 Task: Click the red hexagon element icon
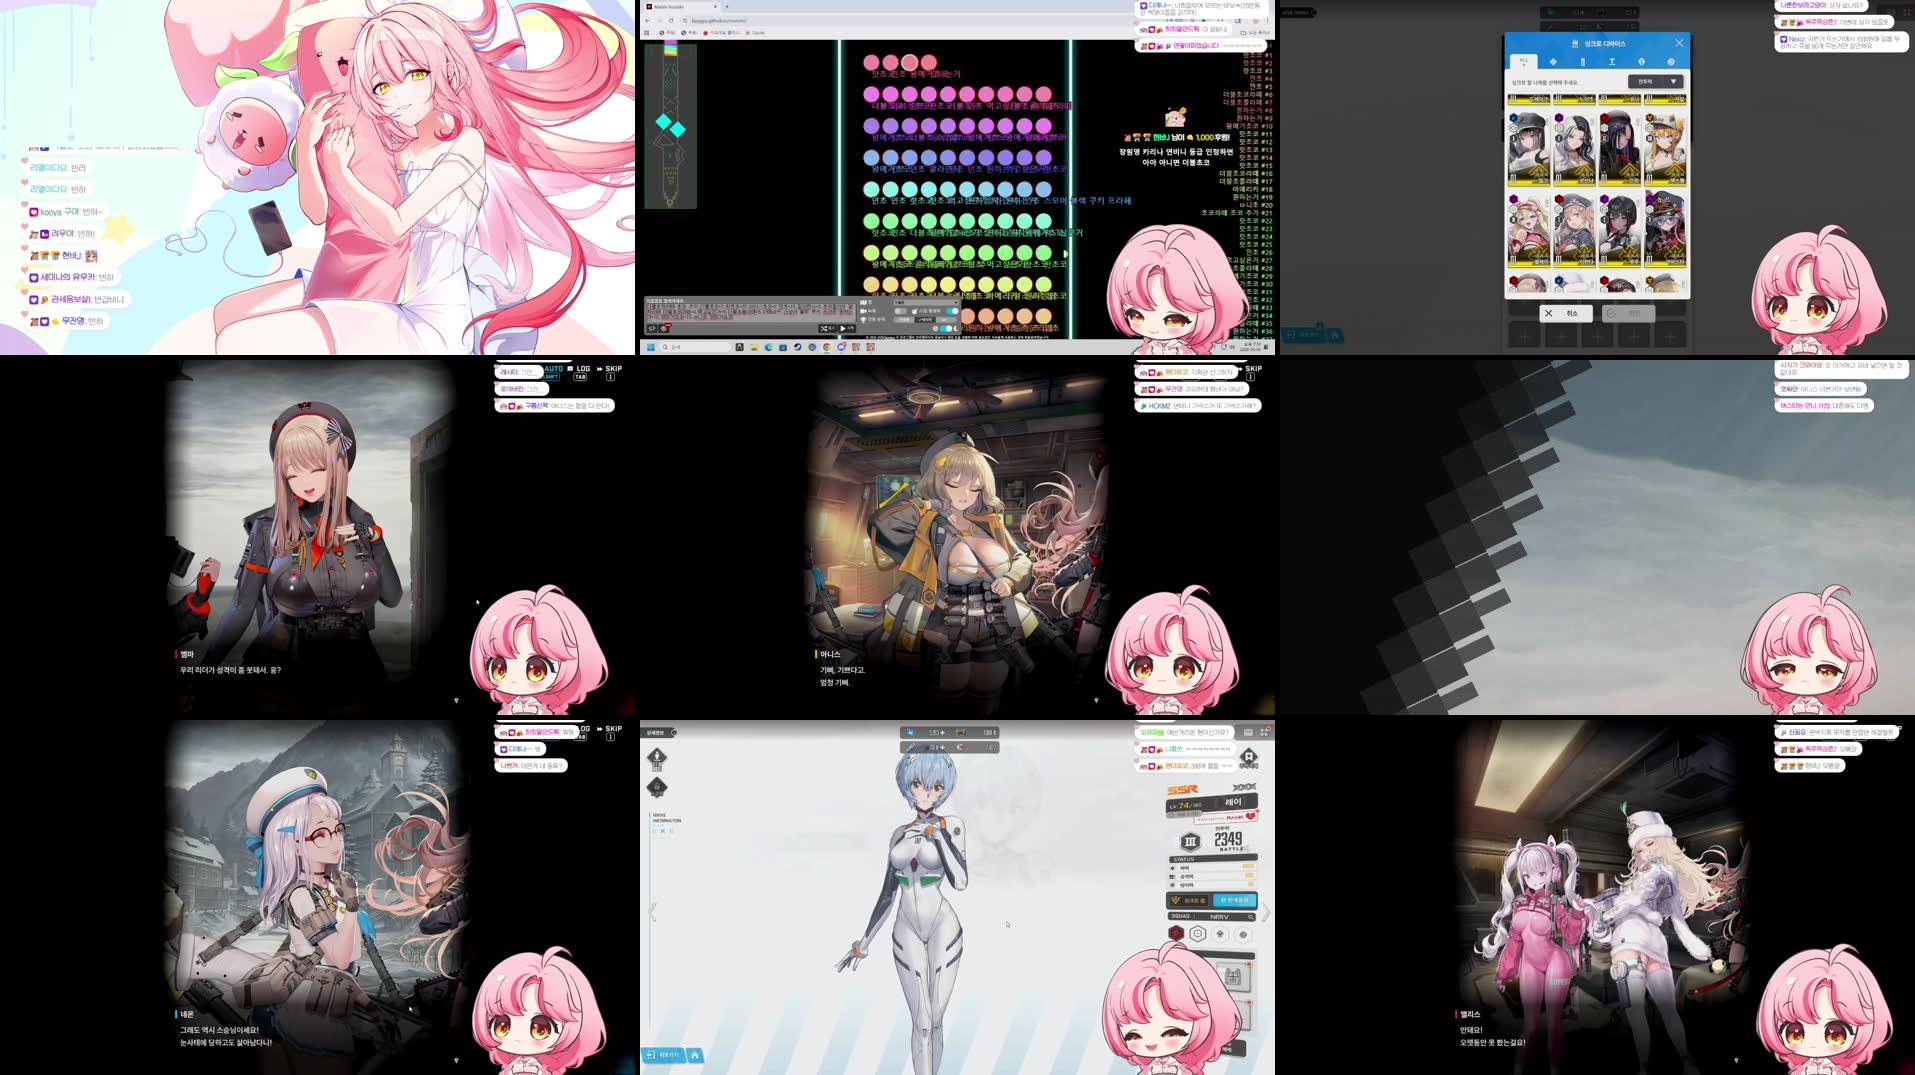pyautogui.click(x=1176, y=933)
